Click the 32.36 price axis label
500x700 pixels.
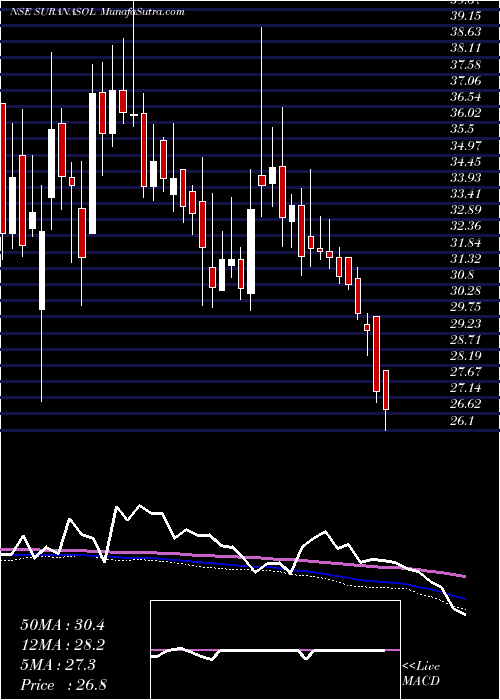pyautogui.click(x=466, y=226)
